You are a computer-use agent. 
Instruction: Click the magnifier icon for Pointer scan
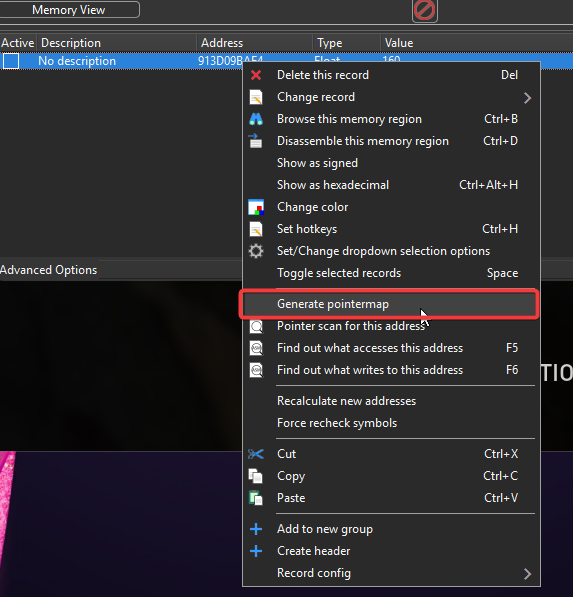tap(256, 326)
